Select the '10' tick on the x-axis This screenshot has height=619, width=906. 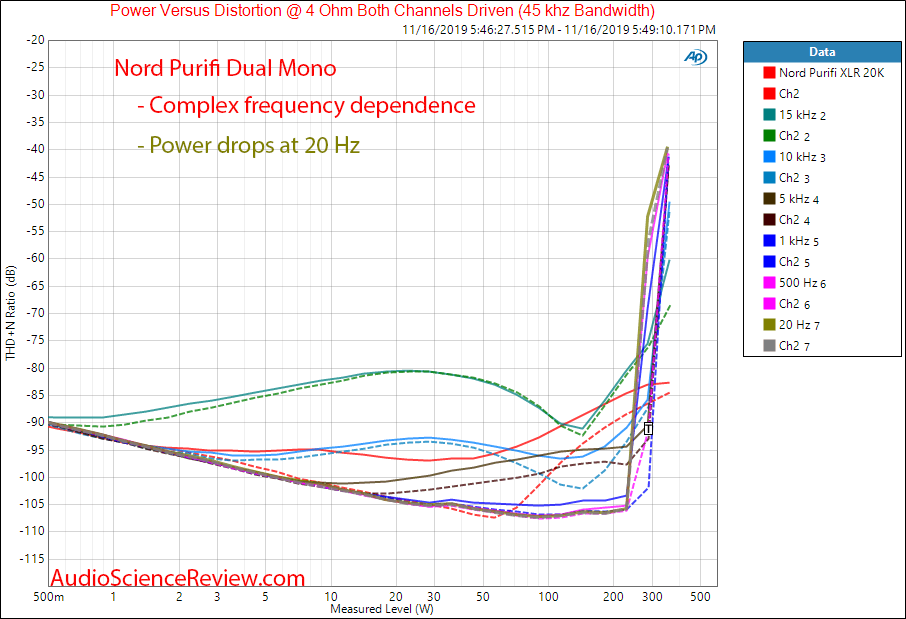coord(331,596)
